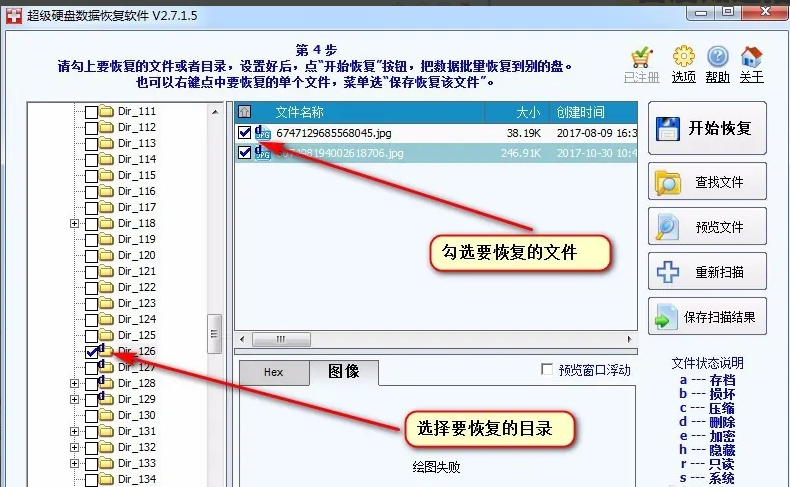The image size is (790, 487).
Task: Switch to the Hex tab
Action: pyautogui.click(x=274, y=373)
